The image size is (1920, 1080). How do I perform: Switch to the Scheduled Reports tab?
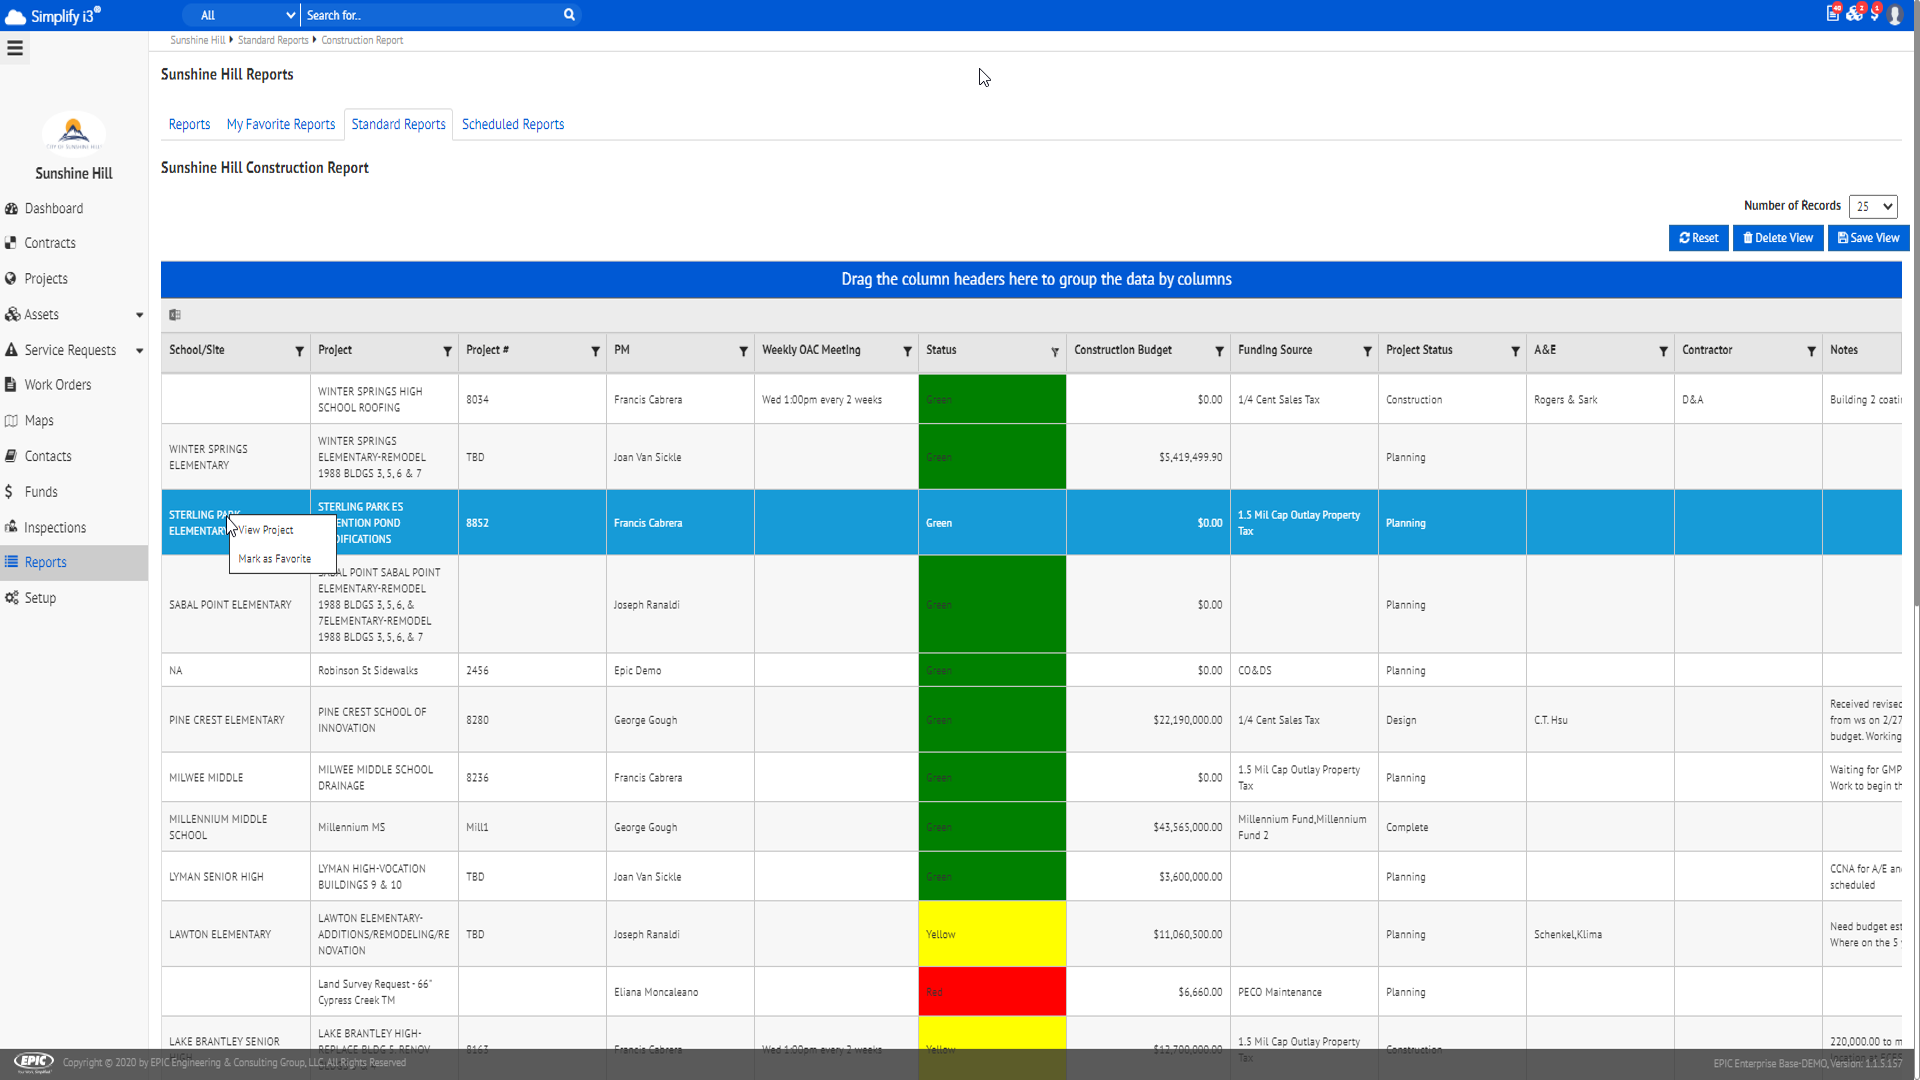coord(513,125)
